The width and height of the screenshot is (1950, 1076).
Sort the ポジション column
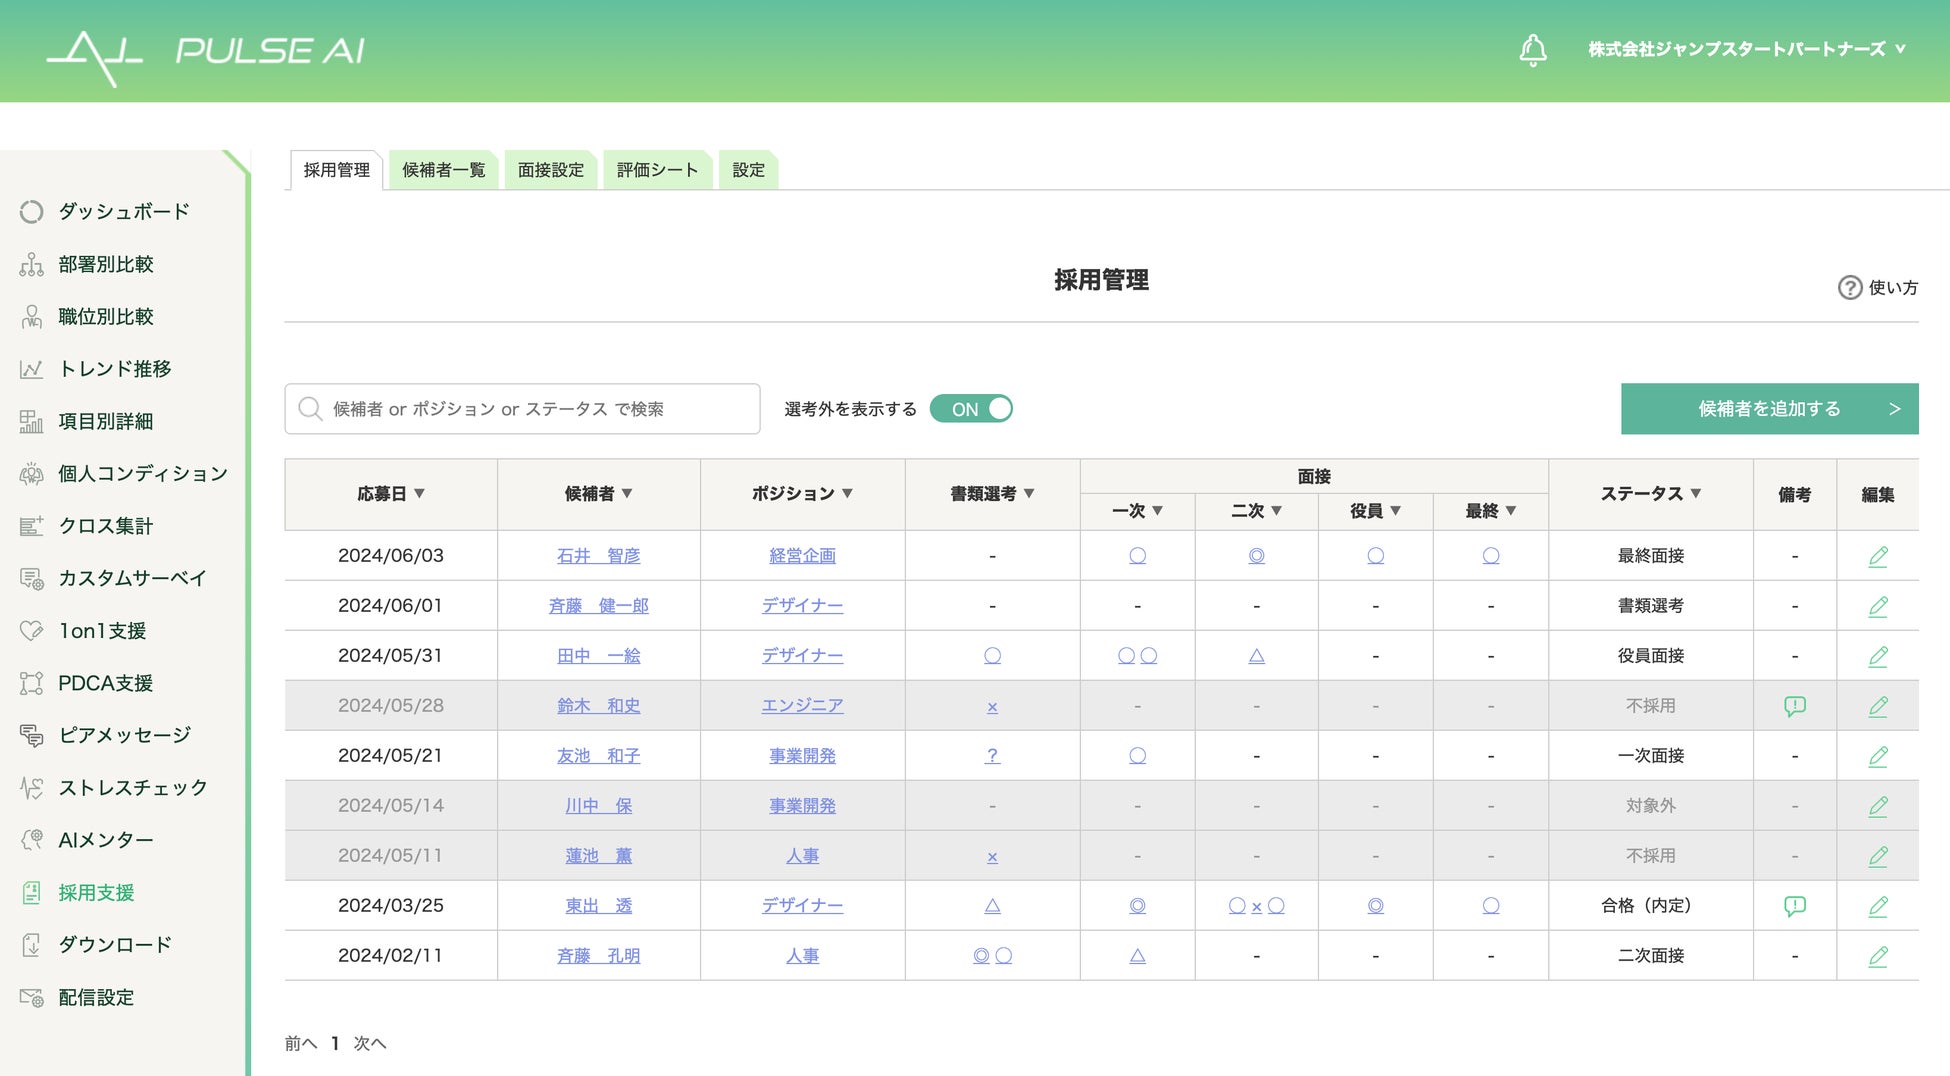pos(847,494)
